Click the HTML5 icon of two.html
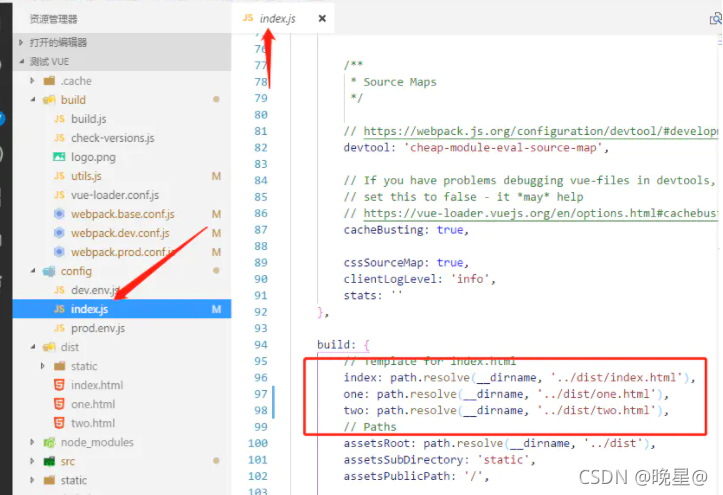The image size is (723, 495). [x=59, y=423]
